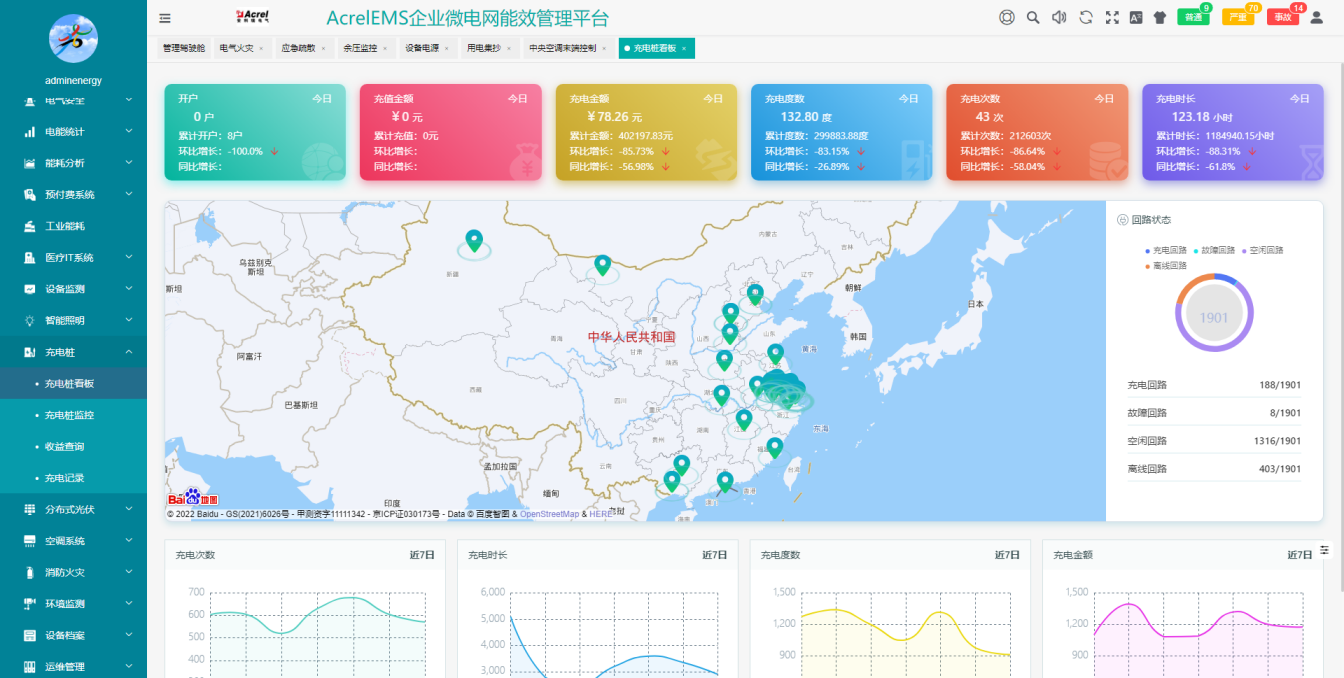Open the yellow 严重 alarm button
The image size is (1344, 678).
(1238, 17)
